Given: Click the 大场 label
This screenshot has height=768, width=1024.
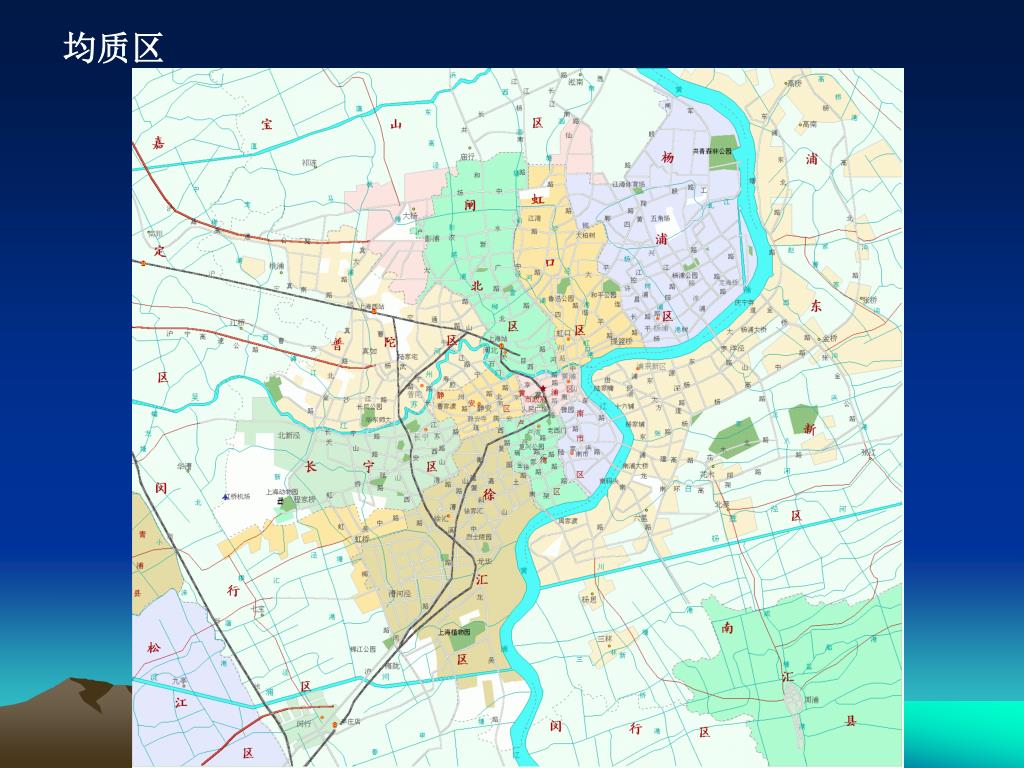Looking at the screenshot, I should coord(409,215).
